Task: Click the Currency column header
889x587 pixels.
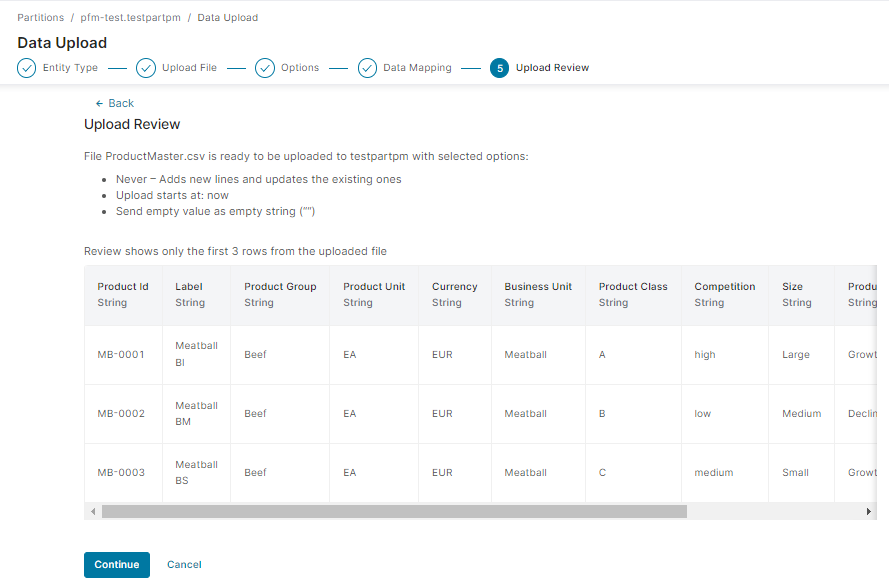Action: coord(455,287)
